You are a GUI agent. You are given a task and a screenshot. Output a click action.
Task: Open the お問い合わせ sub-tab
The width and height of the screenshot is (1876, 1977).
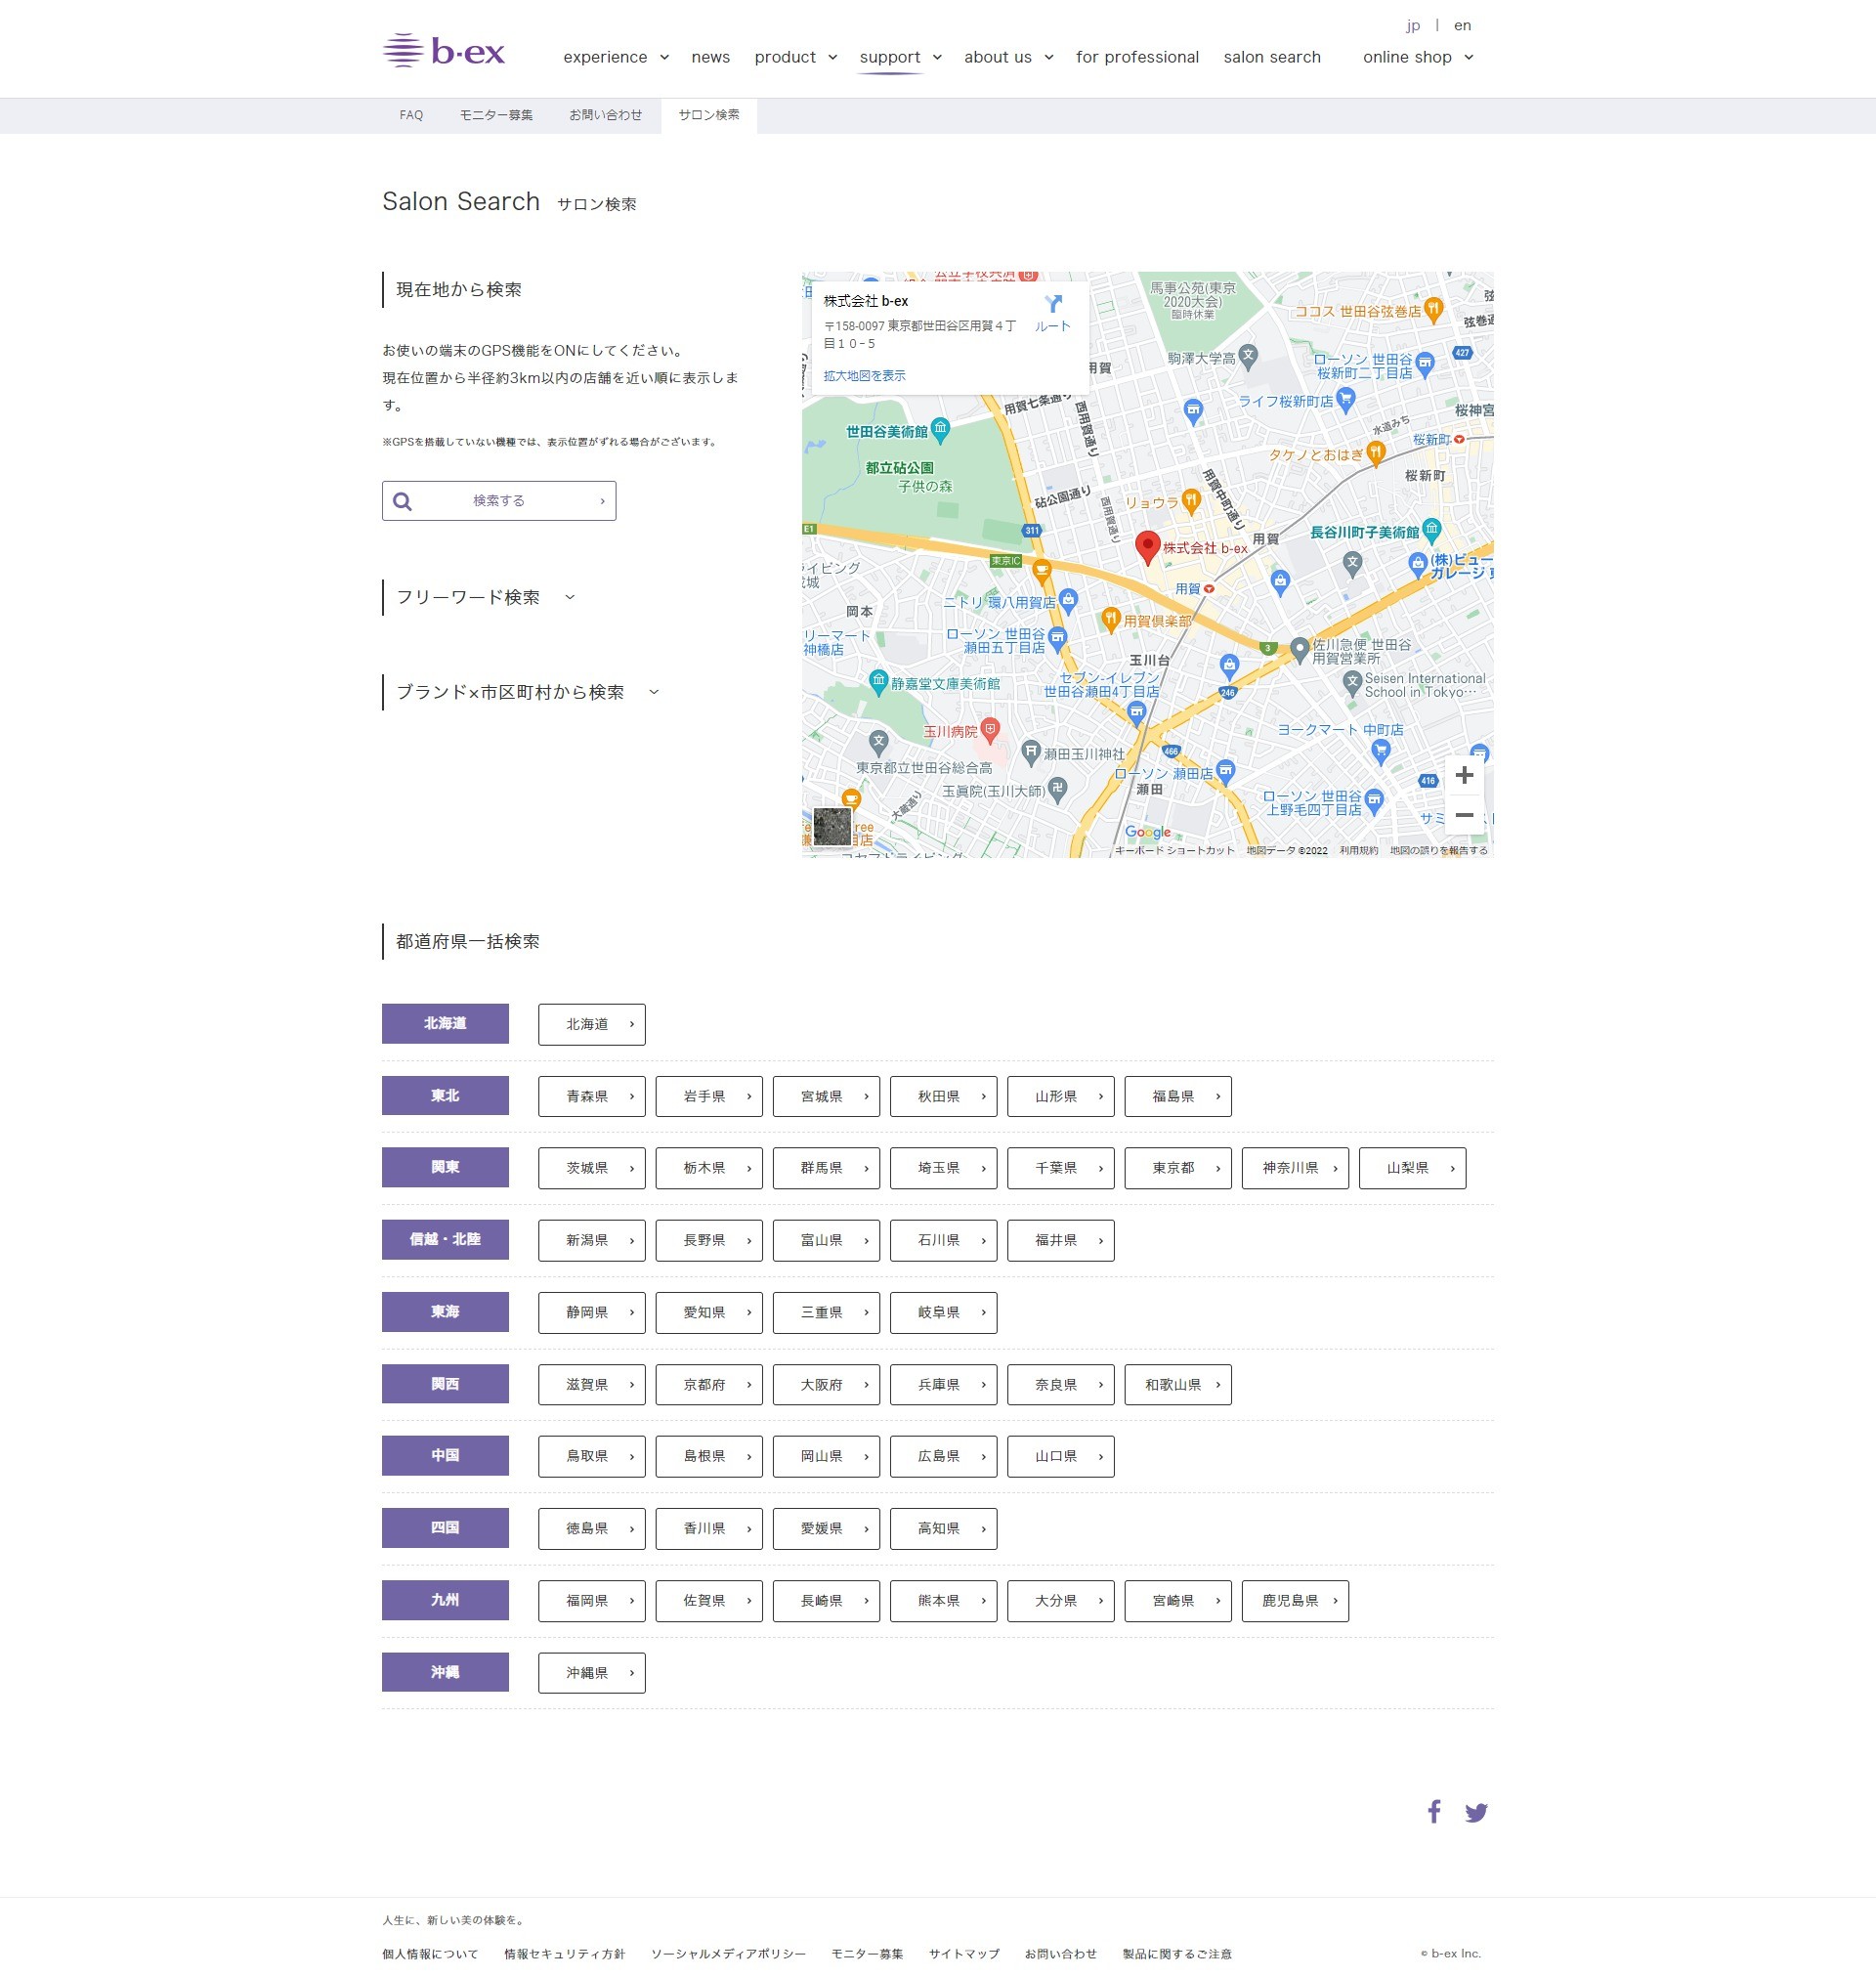click(605, 115)
